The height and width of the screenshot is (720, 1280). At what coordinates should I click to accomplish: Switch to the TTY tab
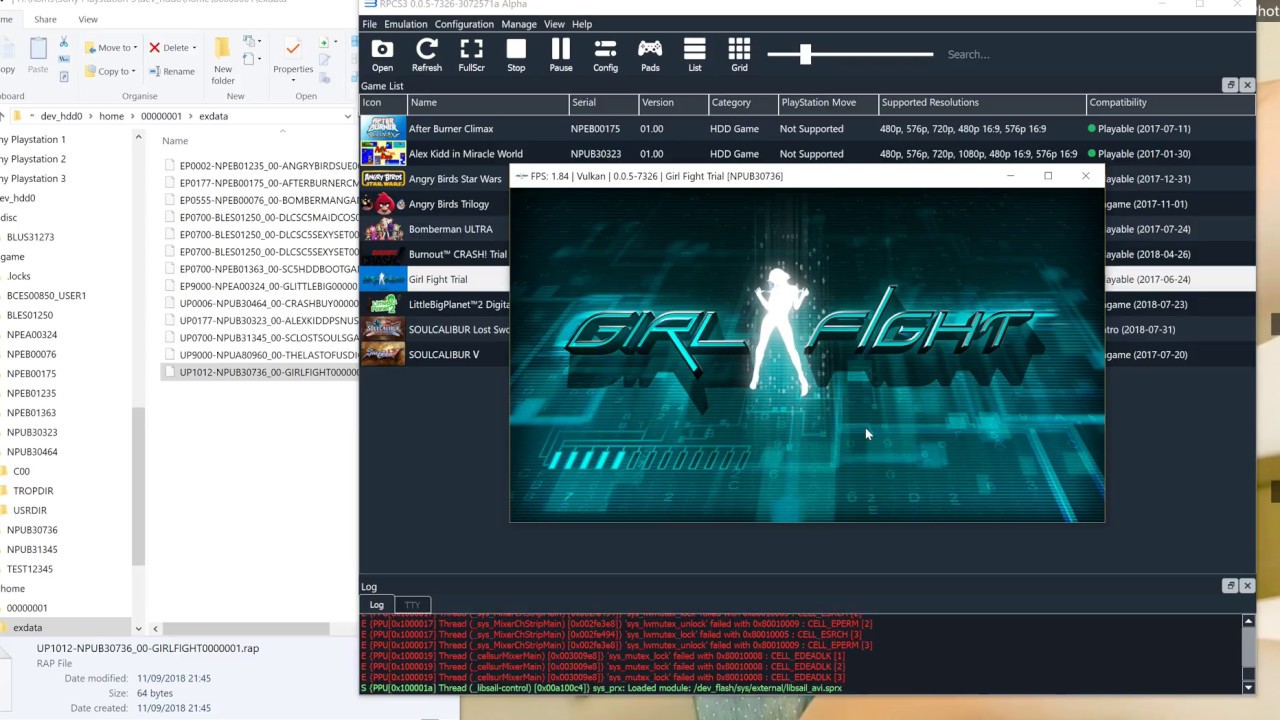(x=412, y=605)
